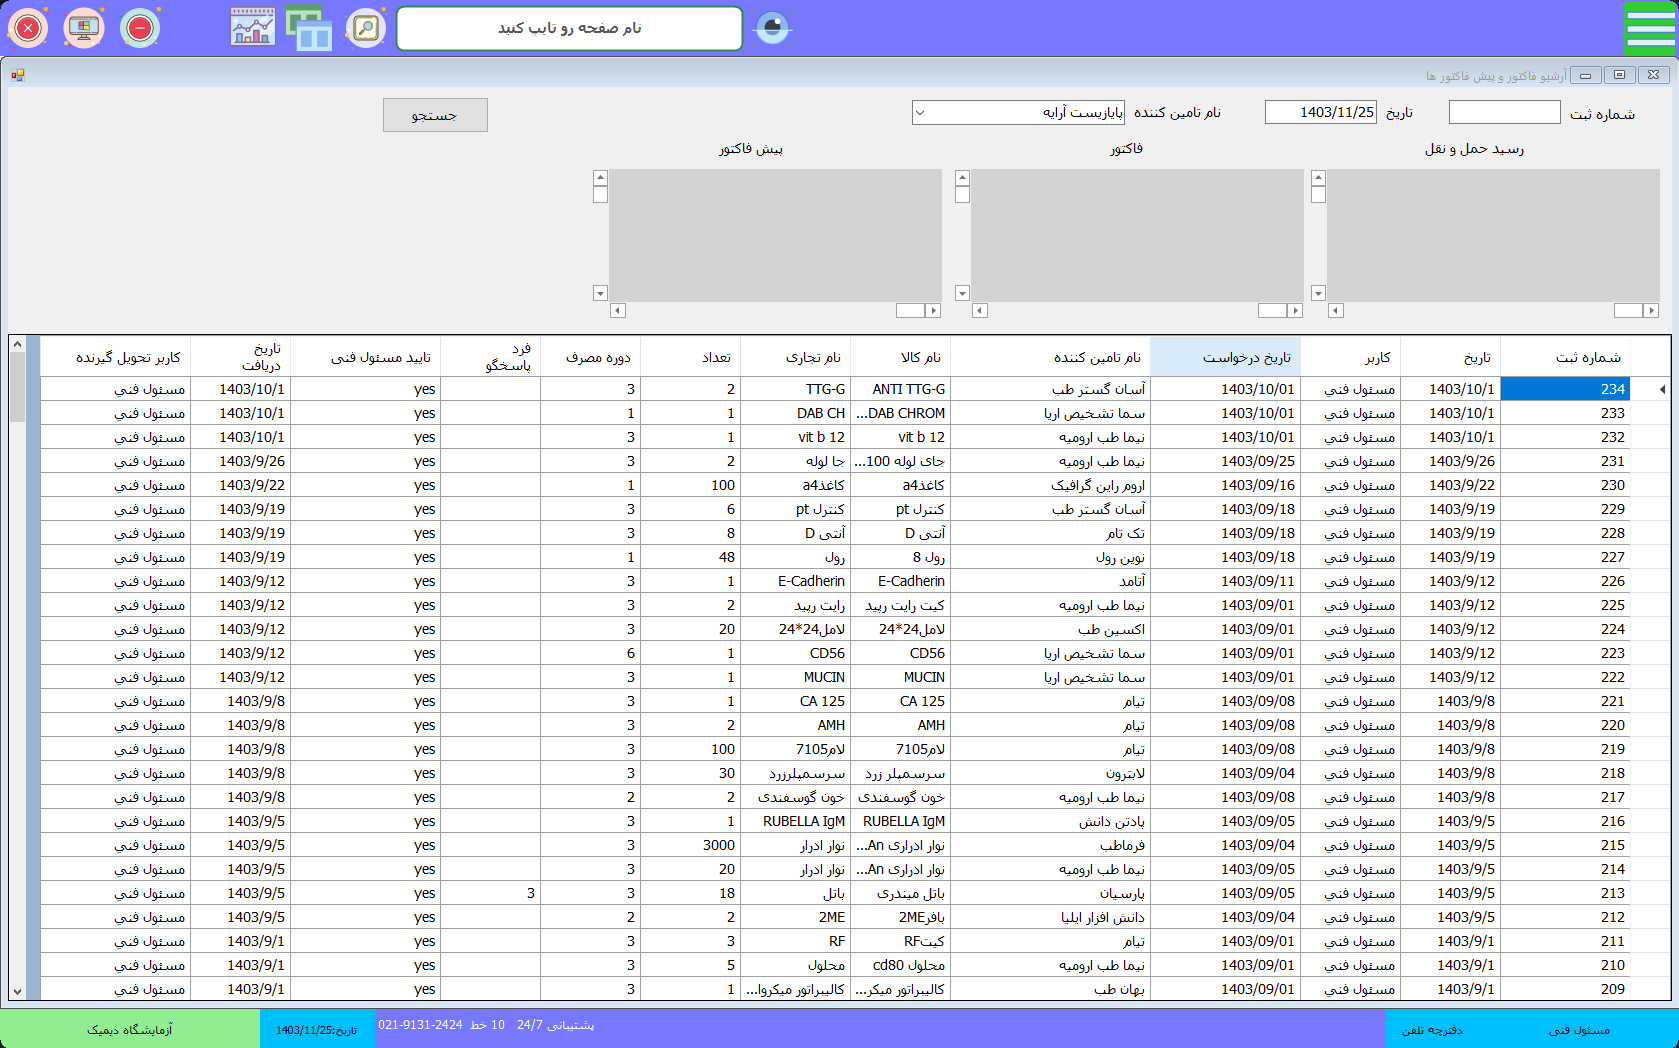Click the جستجو search button
This screenshot has width=1679, height=1048.
click(435, 115)
